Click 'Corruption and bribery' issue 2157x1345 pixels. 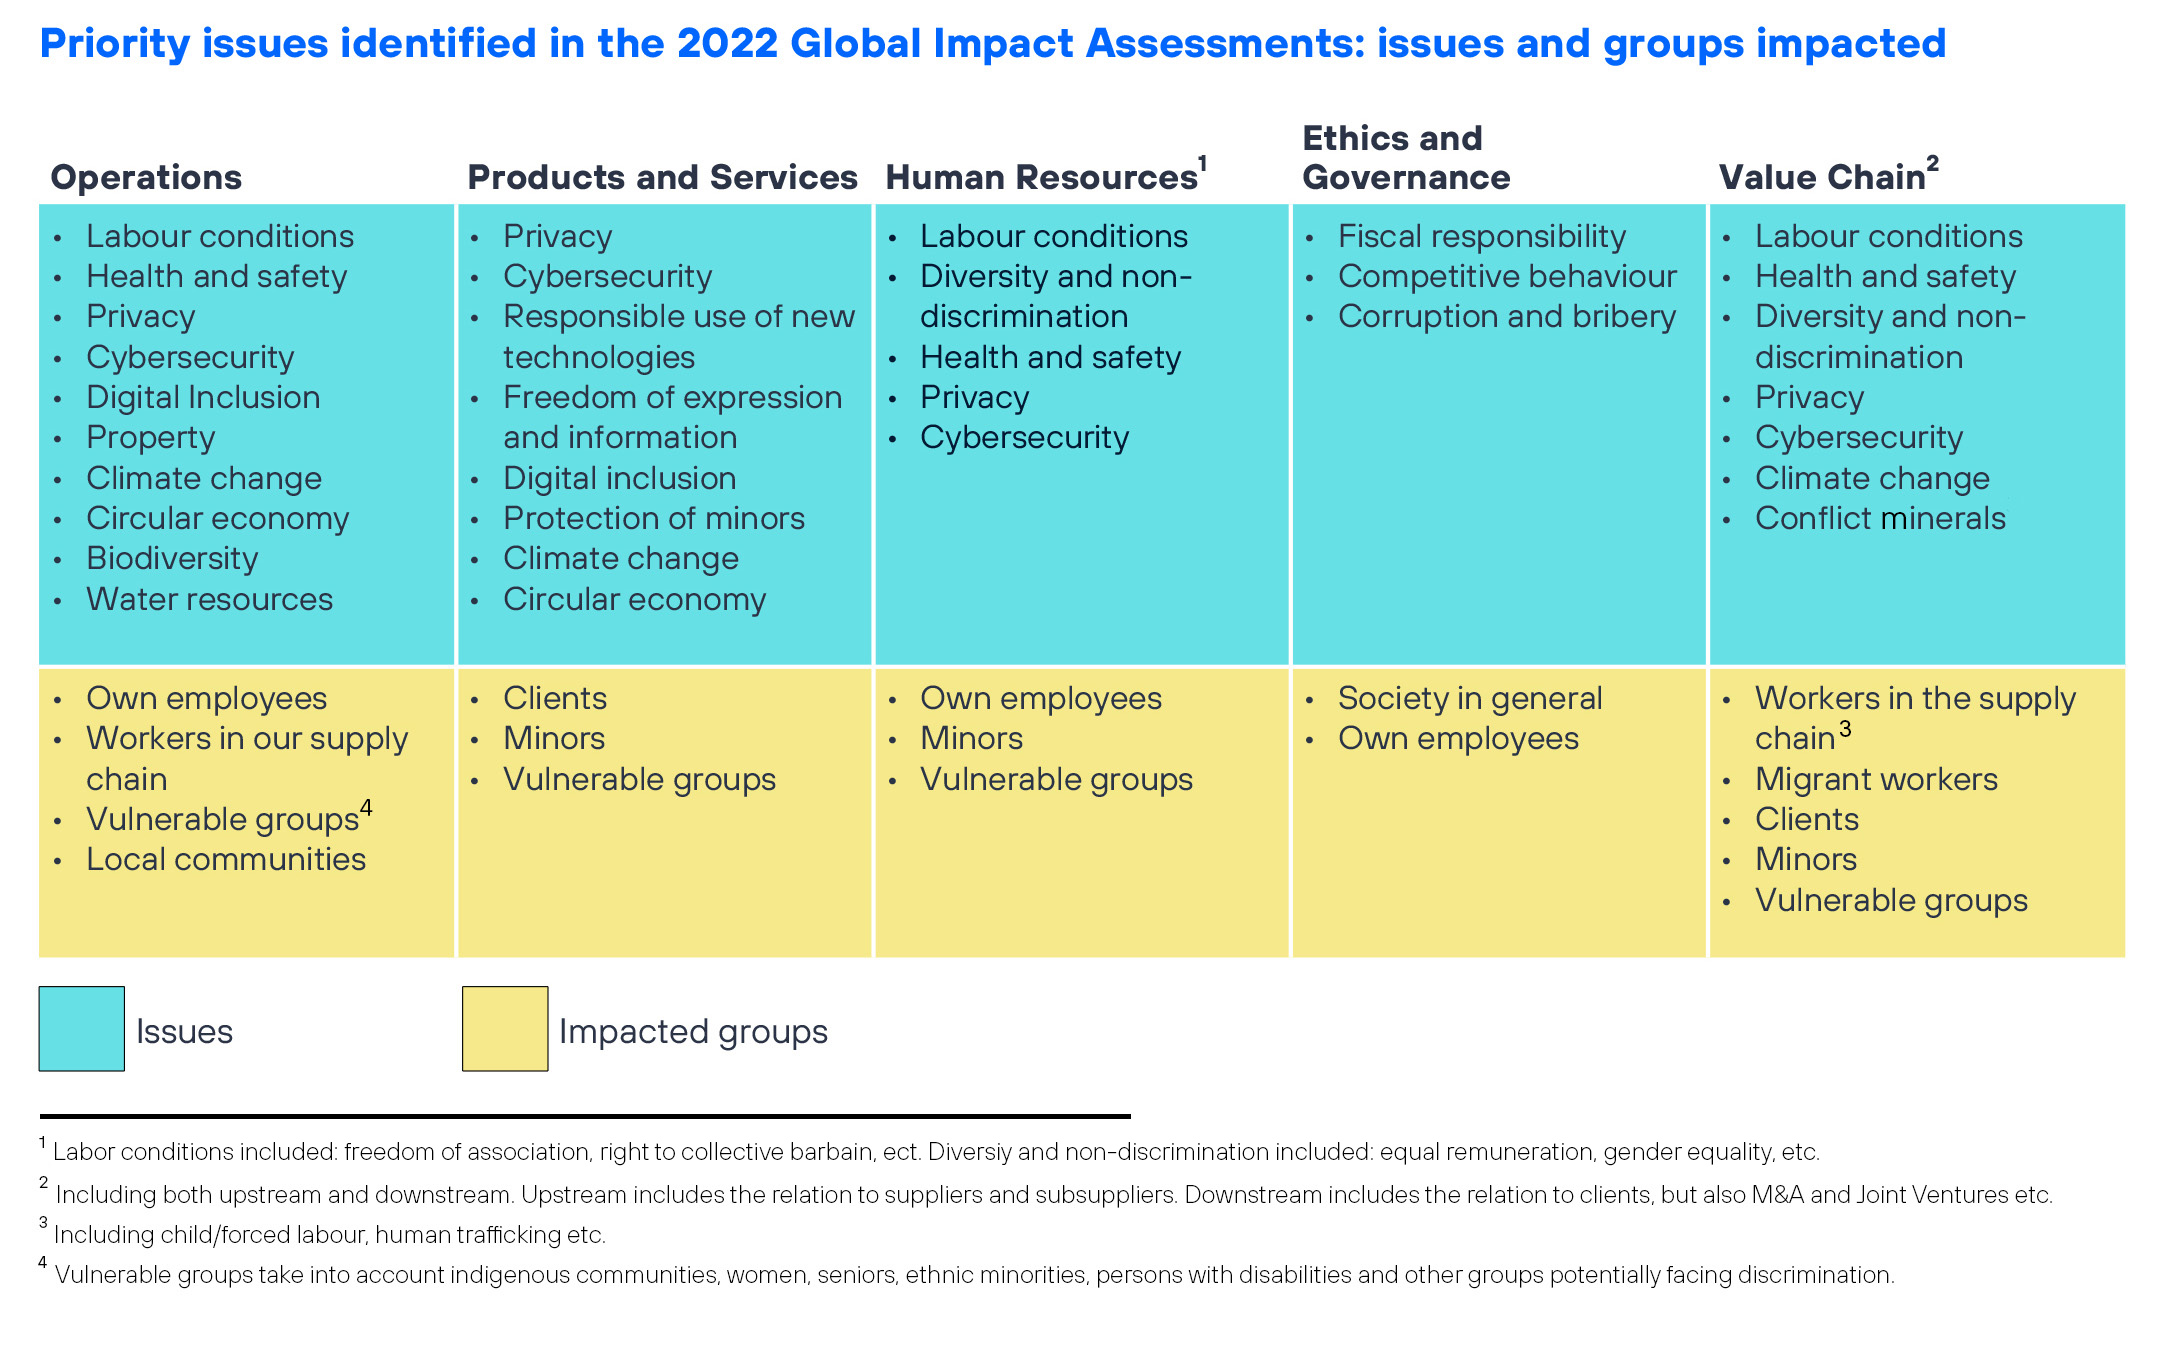pos(1506,316)
